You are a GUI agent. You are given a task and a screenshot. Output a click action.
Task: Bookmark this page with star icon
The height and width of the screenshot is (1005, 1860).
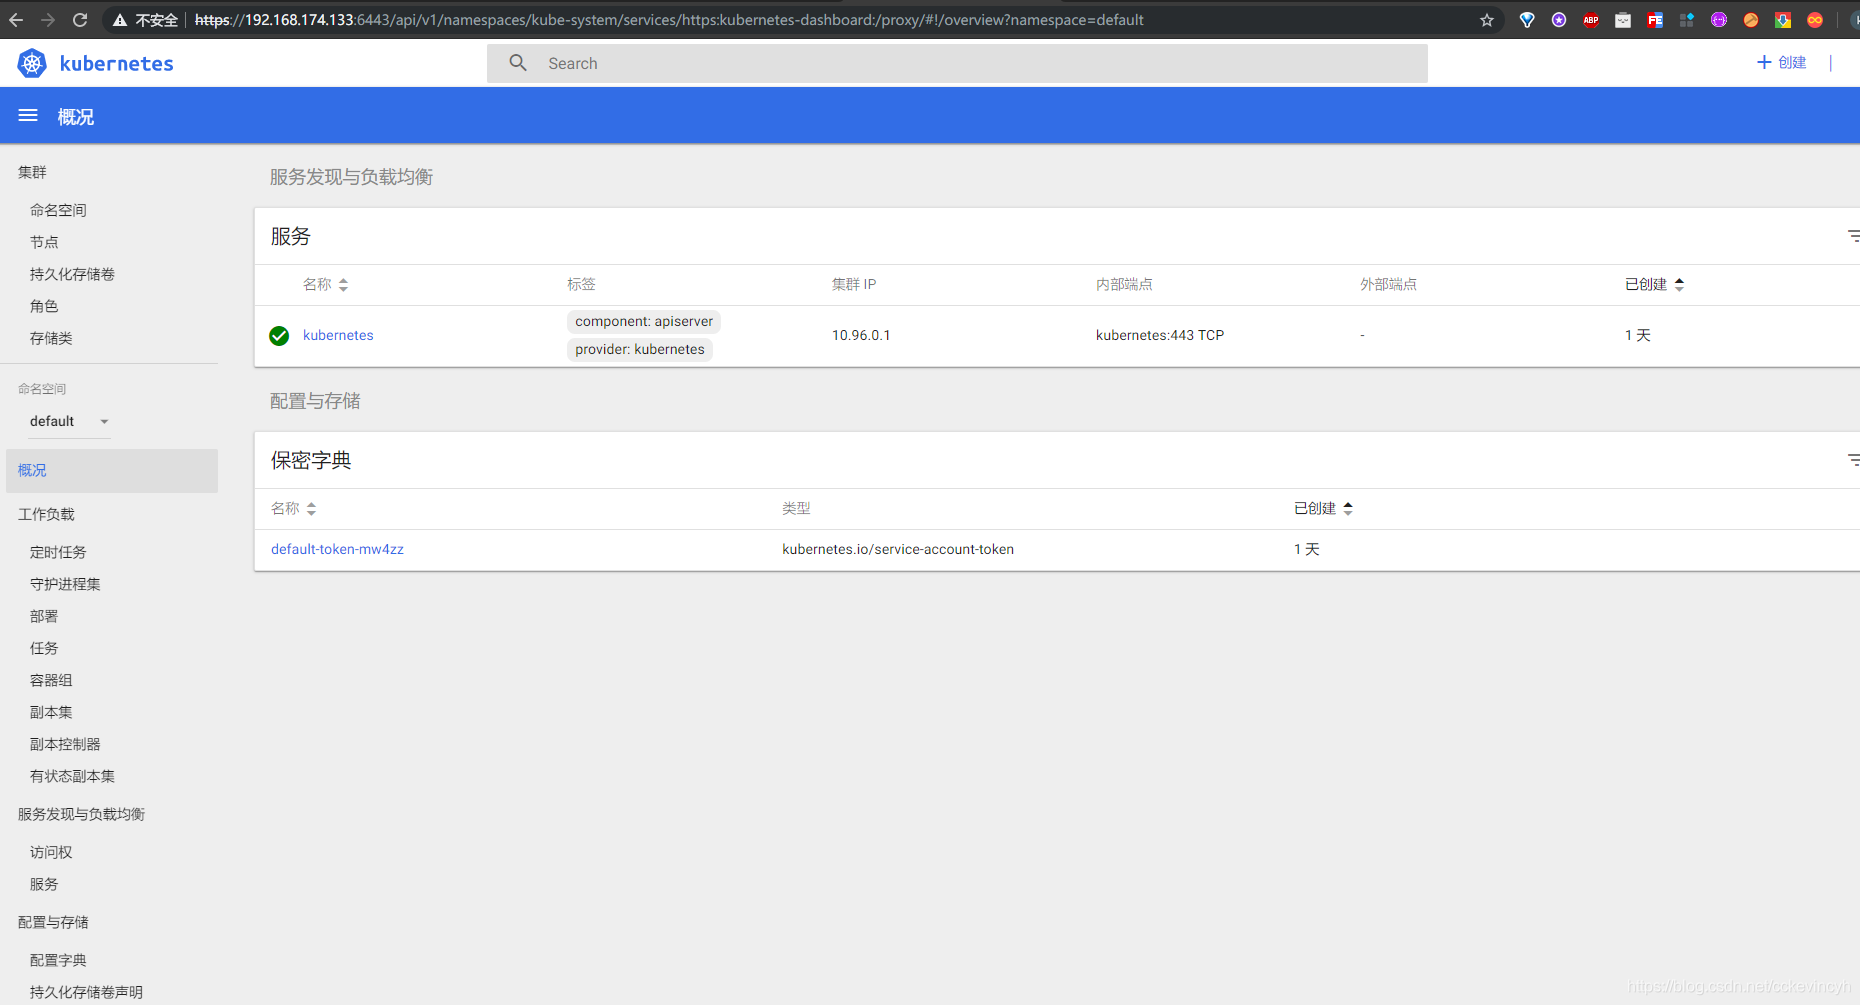click(1487, 20)
